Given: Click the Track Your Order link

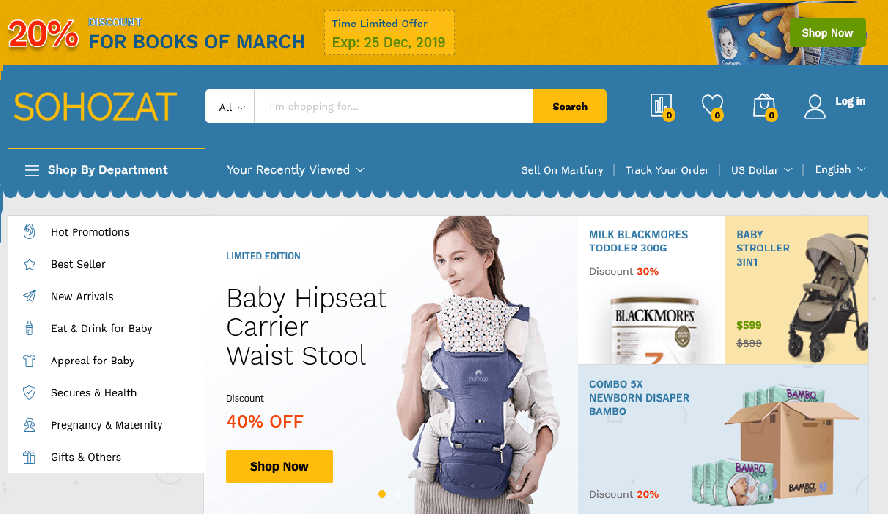Looking at the screenshot, I should (x=667, y=170).
